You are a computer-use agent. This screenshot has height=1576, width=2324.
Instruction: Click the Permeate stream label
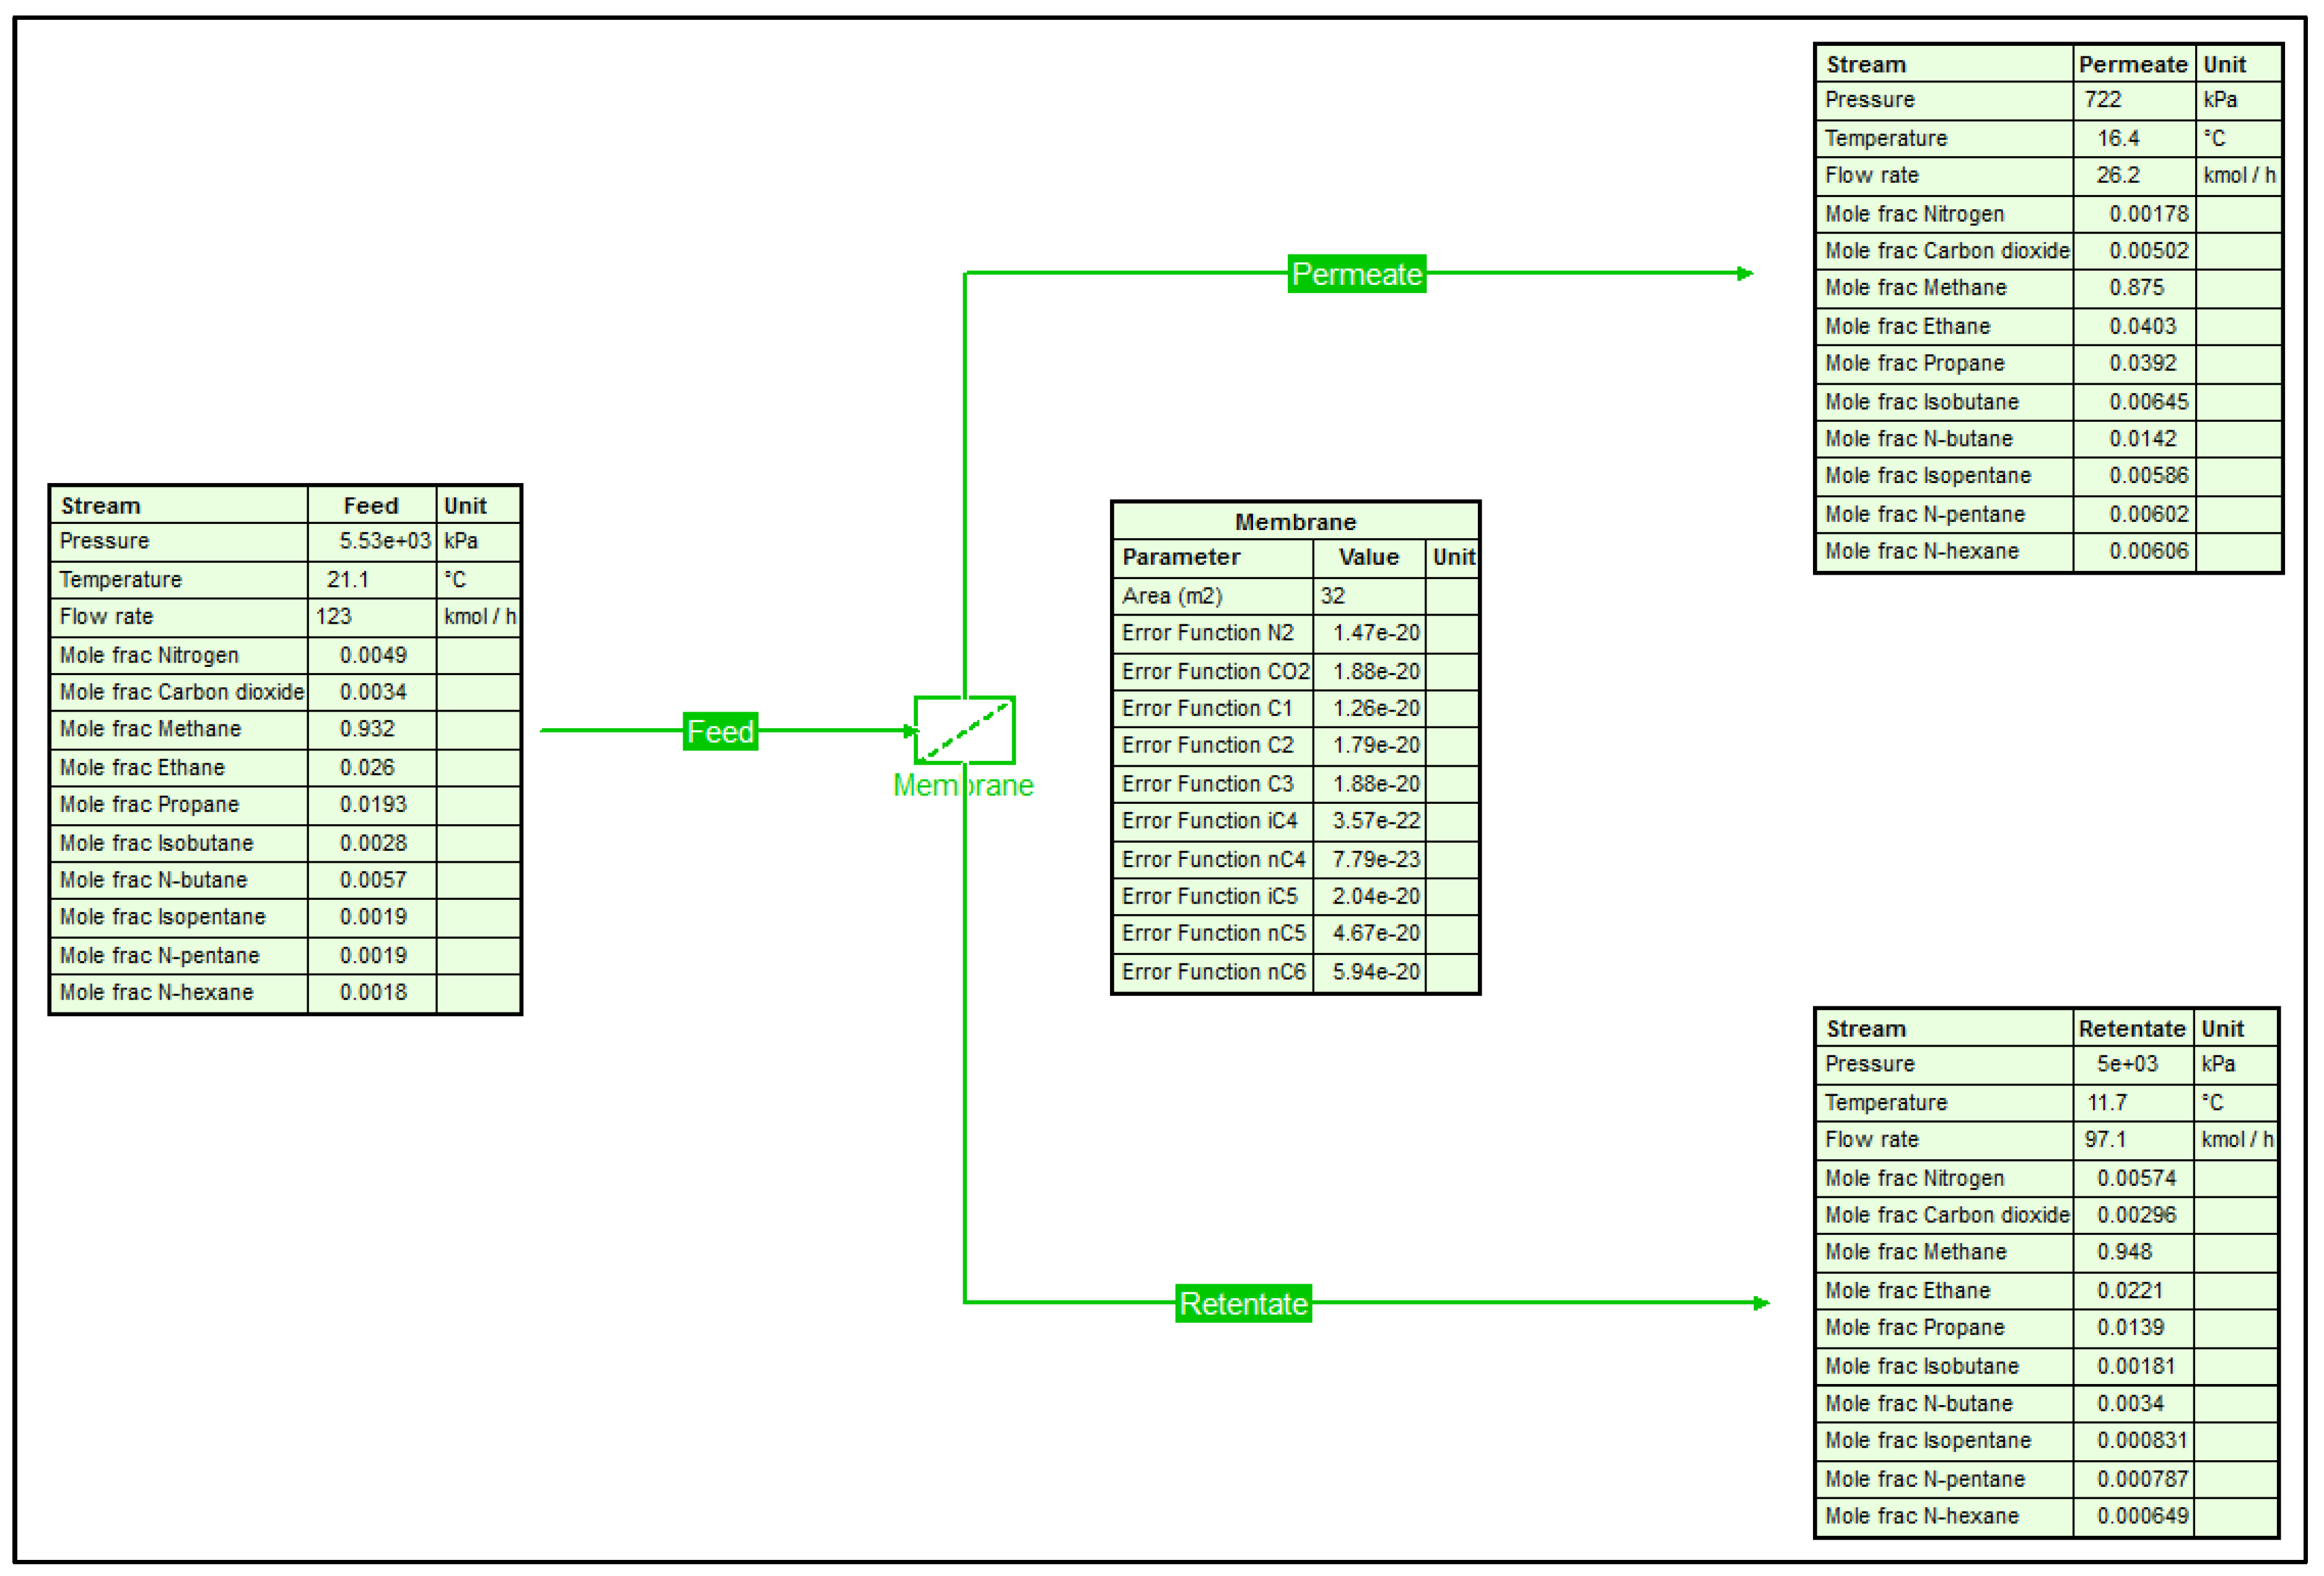tap(1356, 273)
